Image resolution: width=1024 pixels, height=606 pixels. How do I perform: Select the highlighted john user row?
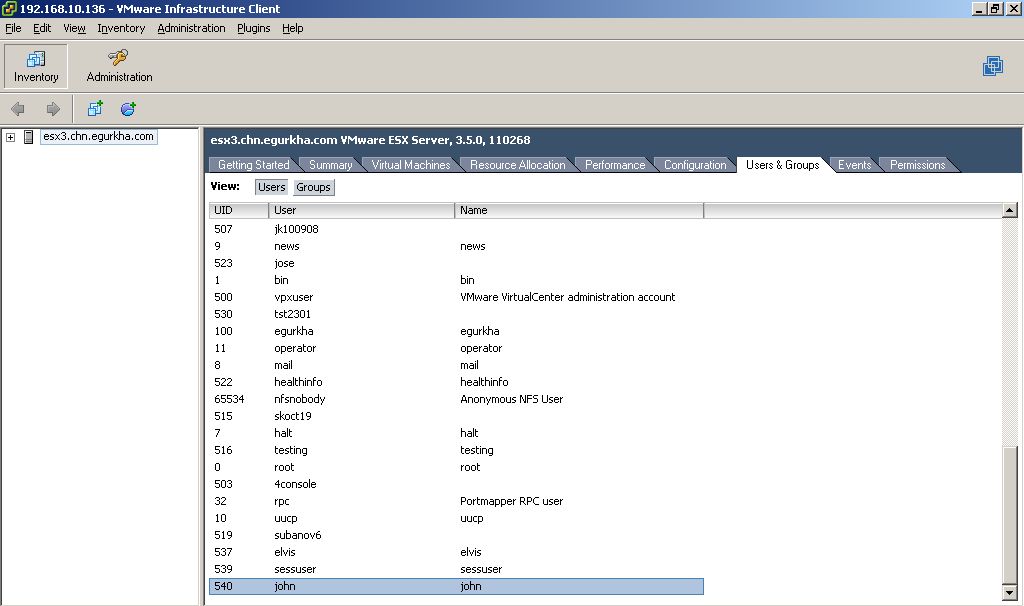(x=456, y=586)
